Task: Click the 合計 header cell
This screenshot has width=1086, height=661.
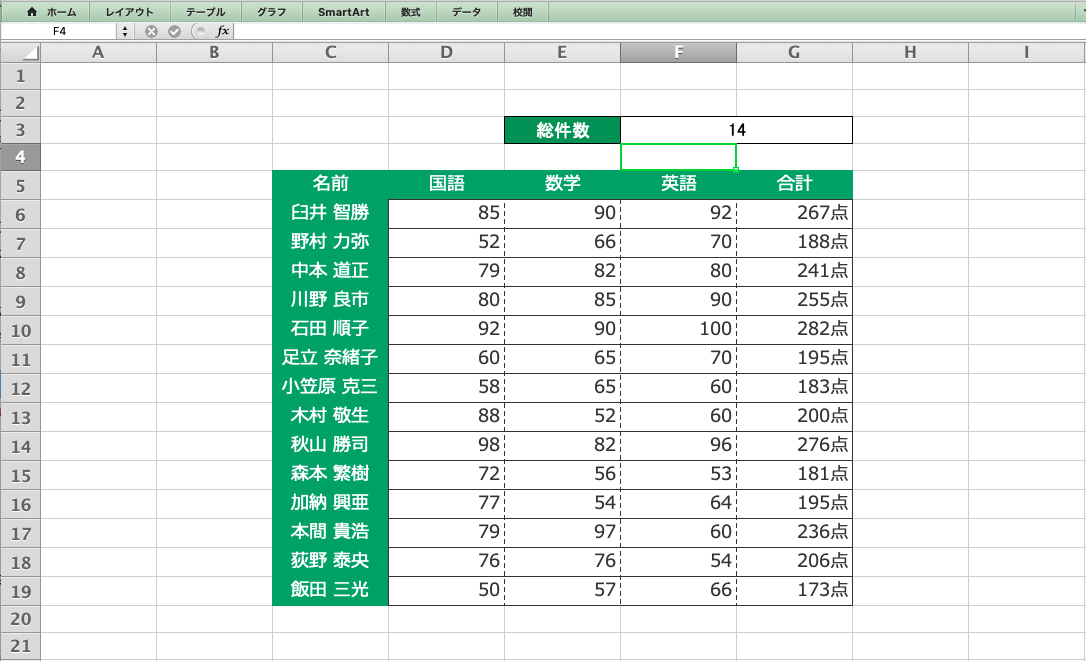Action: pos(794,184)
